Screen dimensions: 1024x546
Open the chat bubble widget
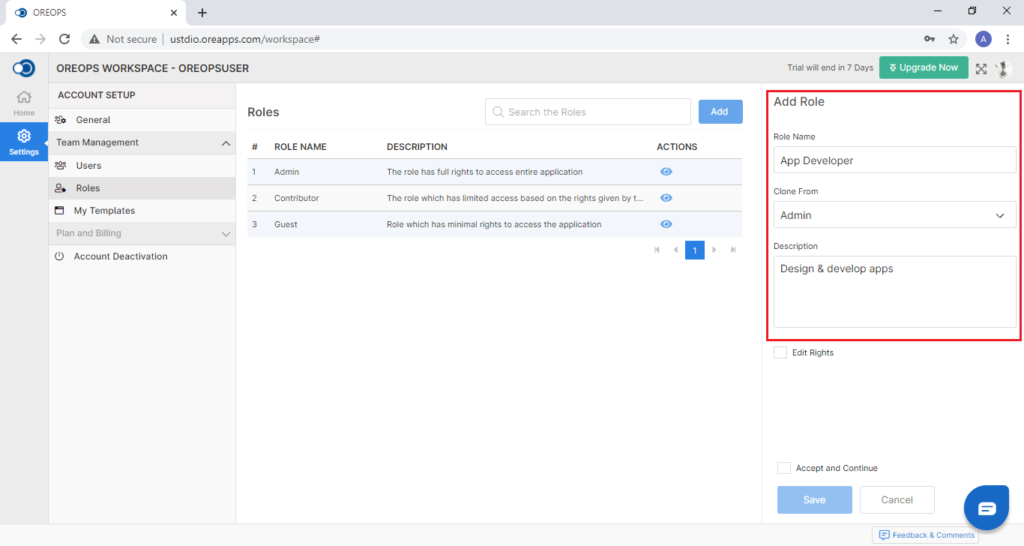point(986,507)
